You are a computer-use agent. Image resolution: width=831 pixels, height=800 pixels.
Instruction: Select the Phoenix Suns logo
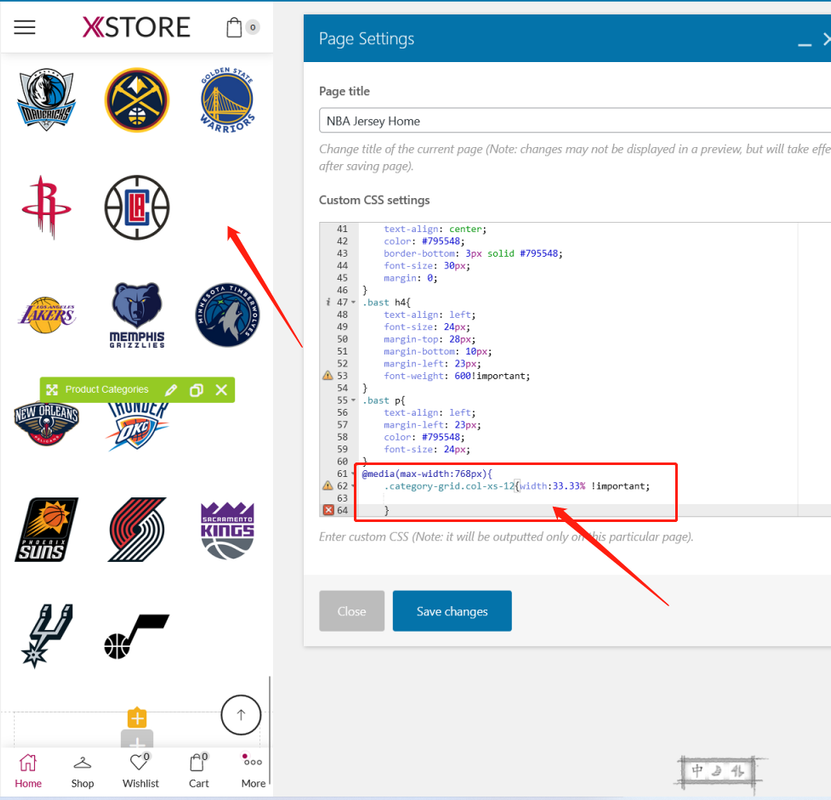tap(47, 529)
